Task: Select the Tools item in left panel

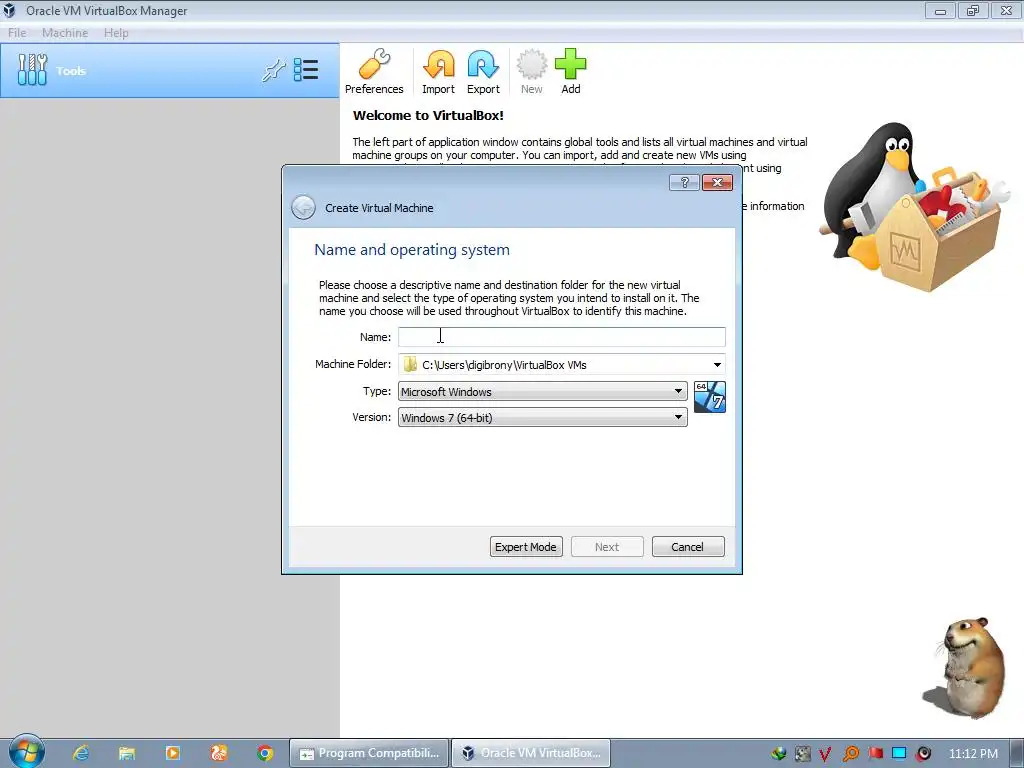Action: (170, 71)
